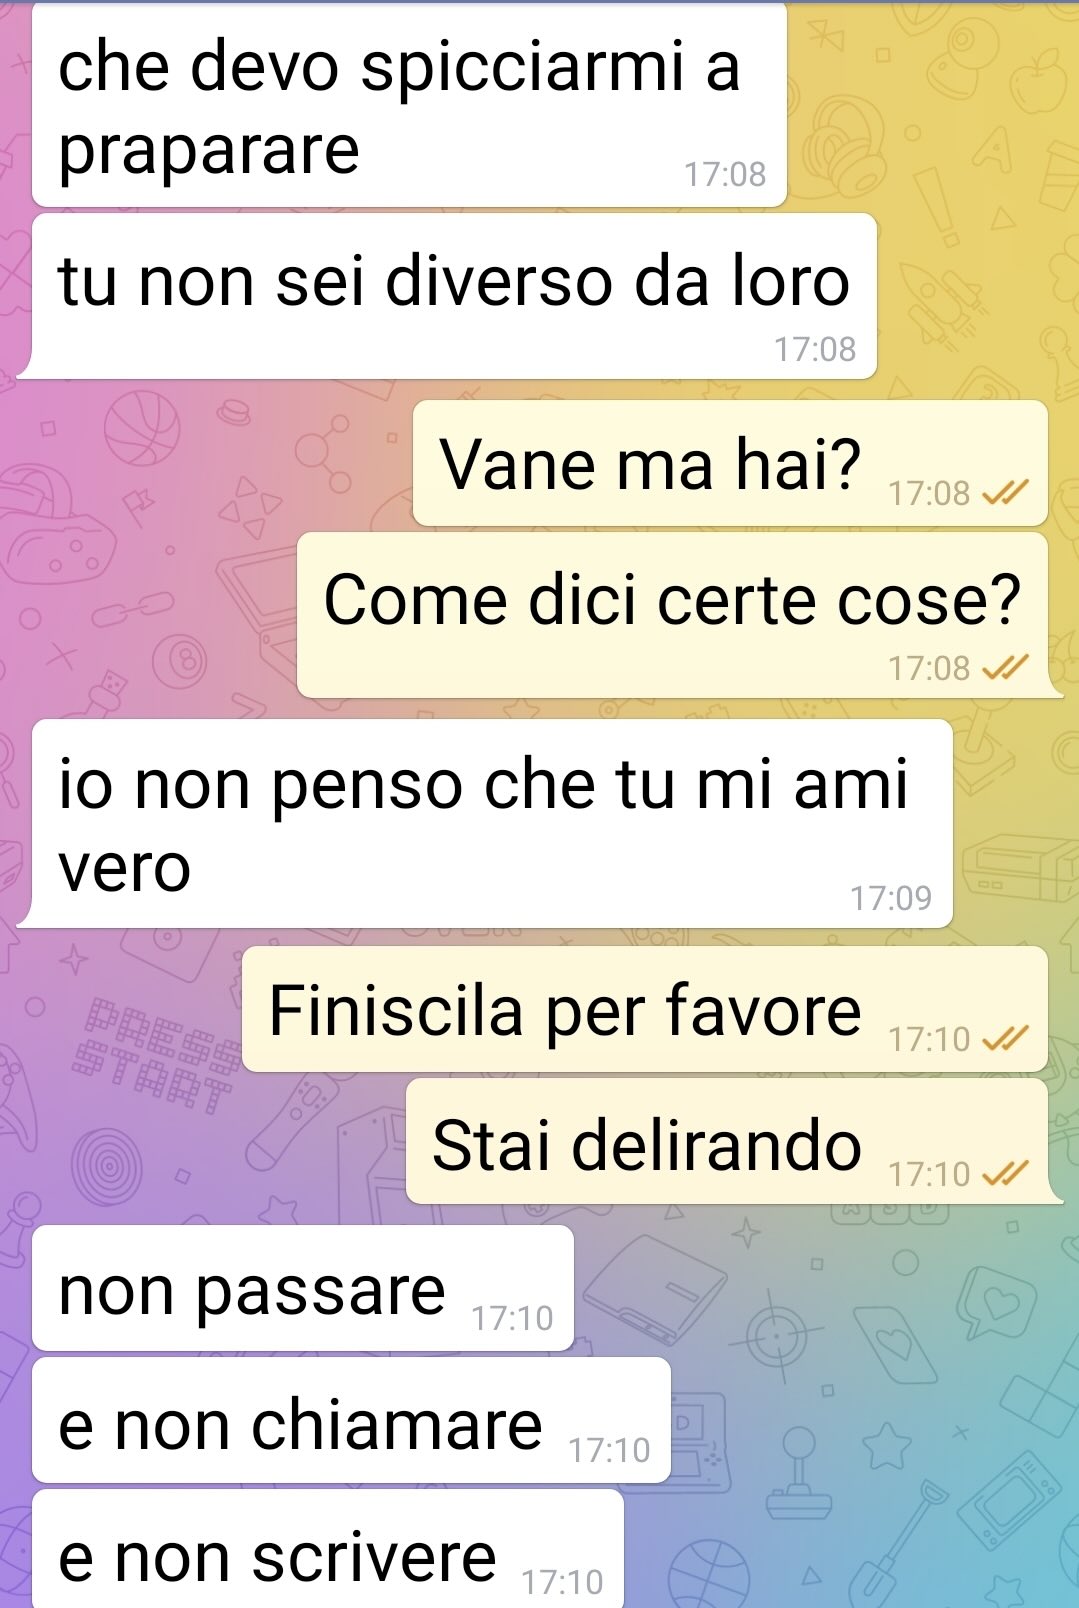Tap the 'Vane ma hai?' message bubble
This screenshot has height=1608, width=1079.
click(x=730, y=463)
